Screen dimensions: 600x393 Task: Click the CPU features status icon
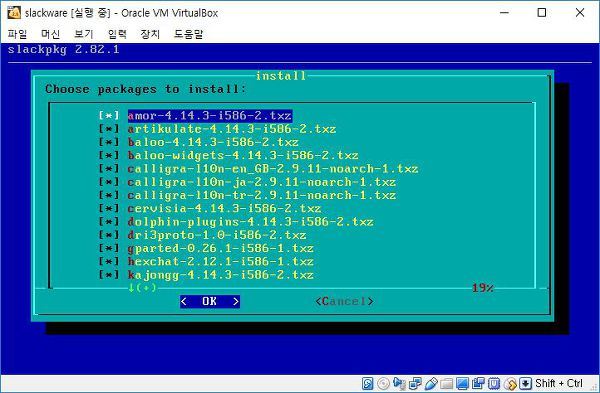494,383
